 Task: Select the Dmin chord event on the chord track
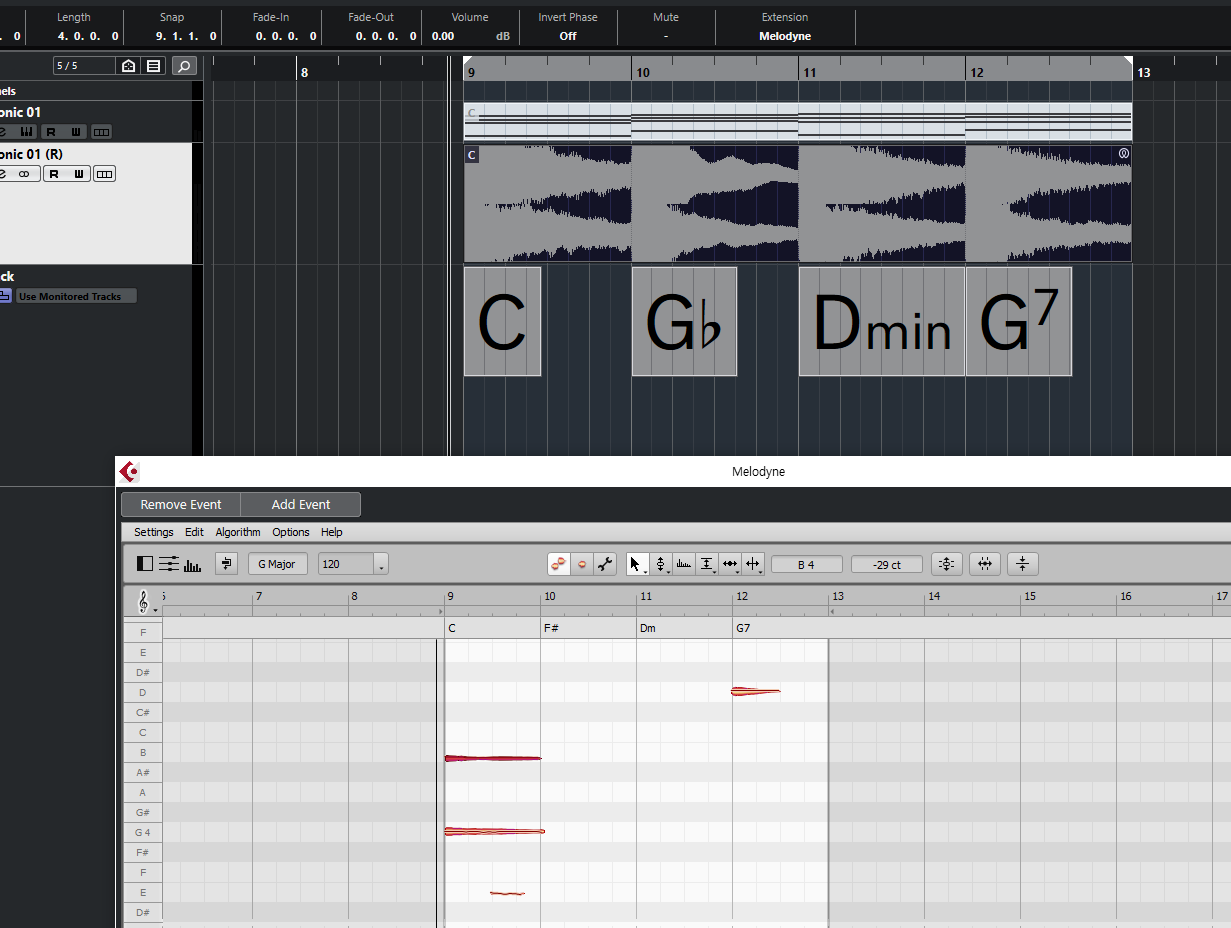(882, 321)
